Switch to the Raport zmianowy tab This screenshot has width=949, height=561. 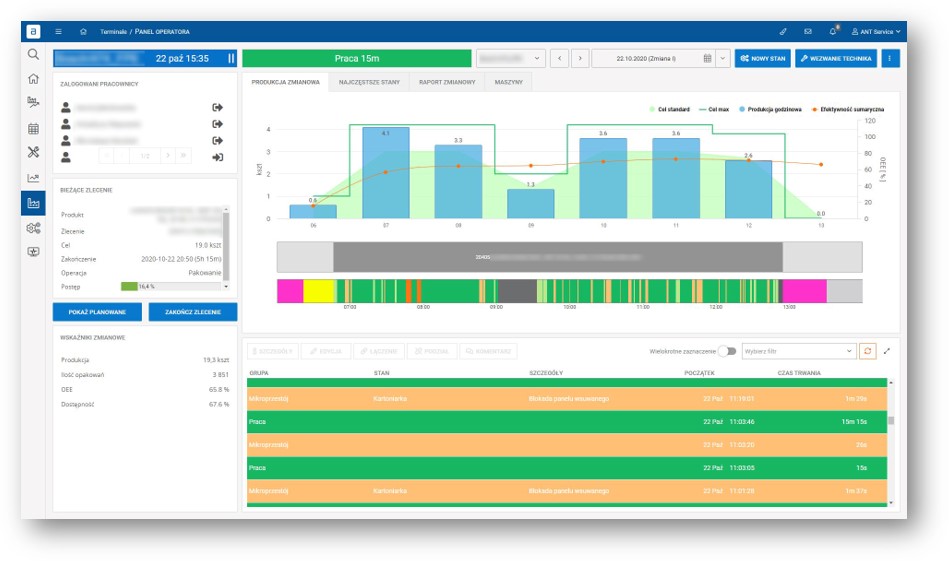point(447,82)
